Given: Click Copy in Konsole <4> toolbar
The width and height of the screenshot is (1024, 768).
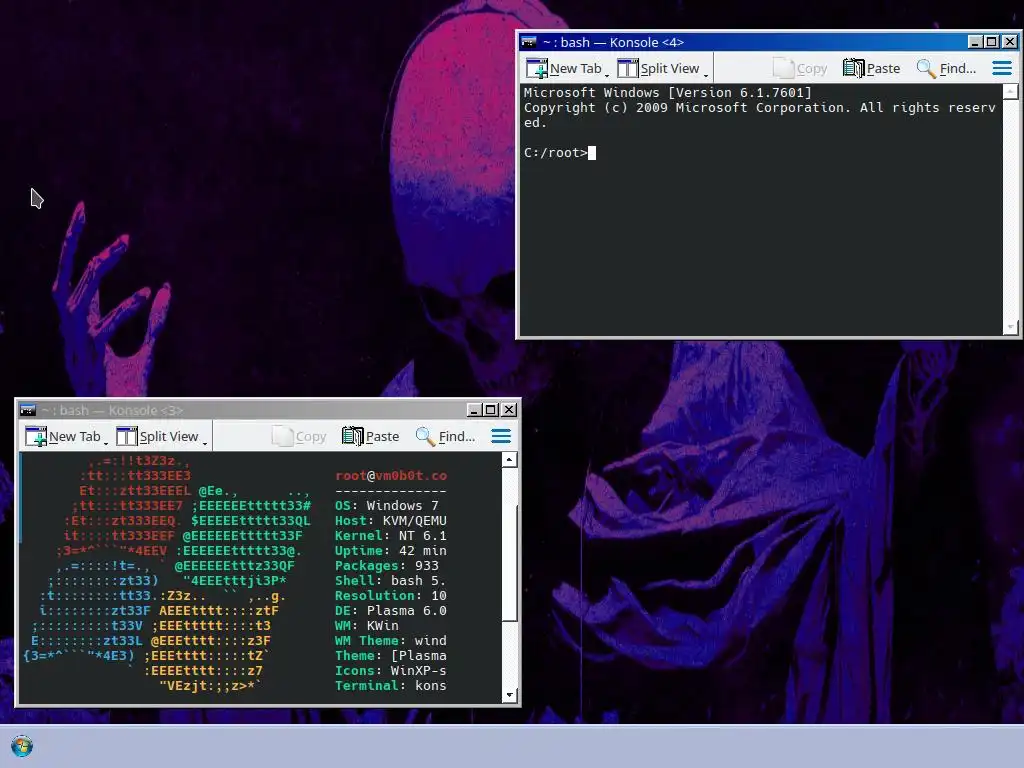Looking at the screenshot, I should [799, 68].
